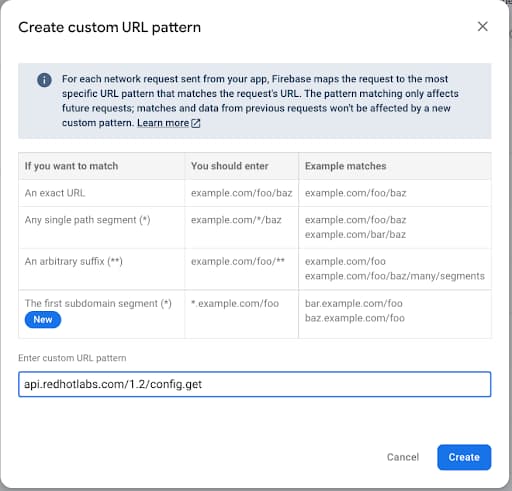Viewport: 512px width, 491px height.
Task: Click the 'bar.example.com/foo' example match
Action: click(354, 303)
